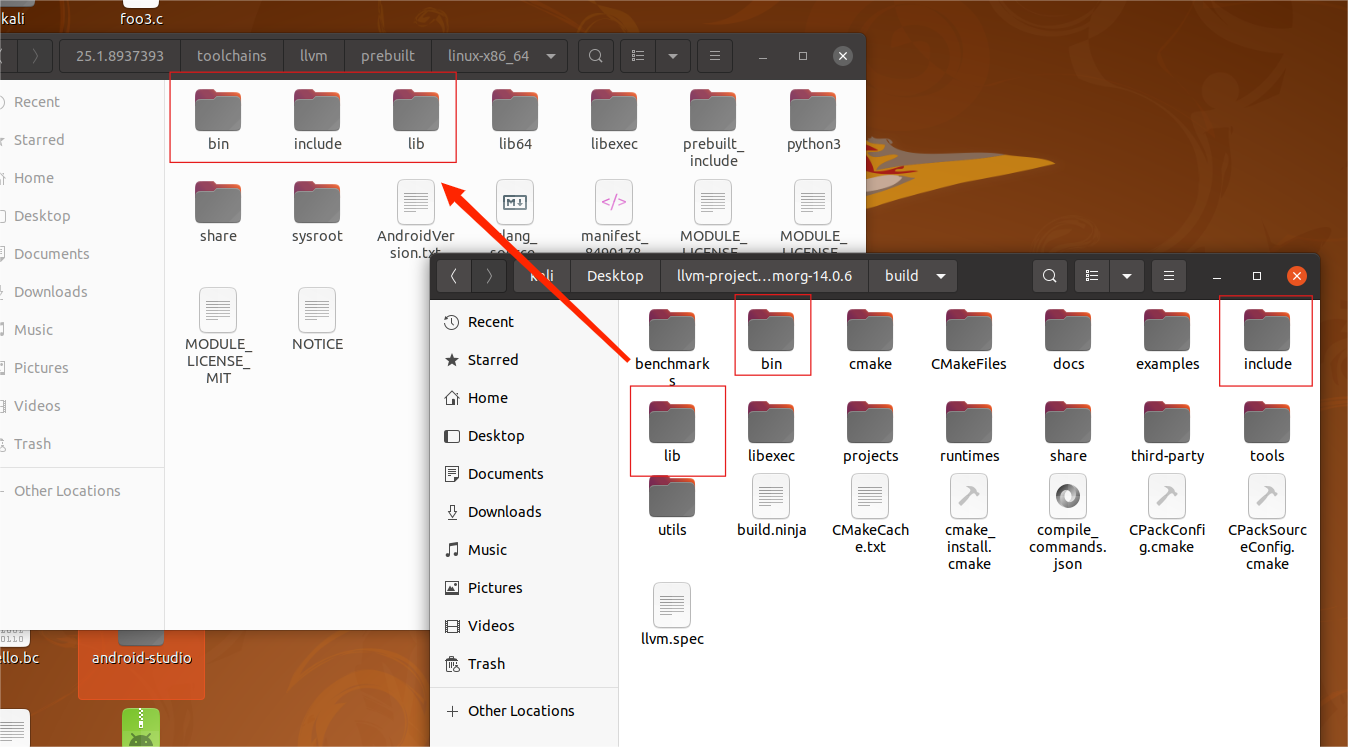
Task: Select the tools folder
Action: pyautogui.click(x=1267, y=432)
